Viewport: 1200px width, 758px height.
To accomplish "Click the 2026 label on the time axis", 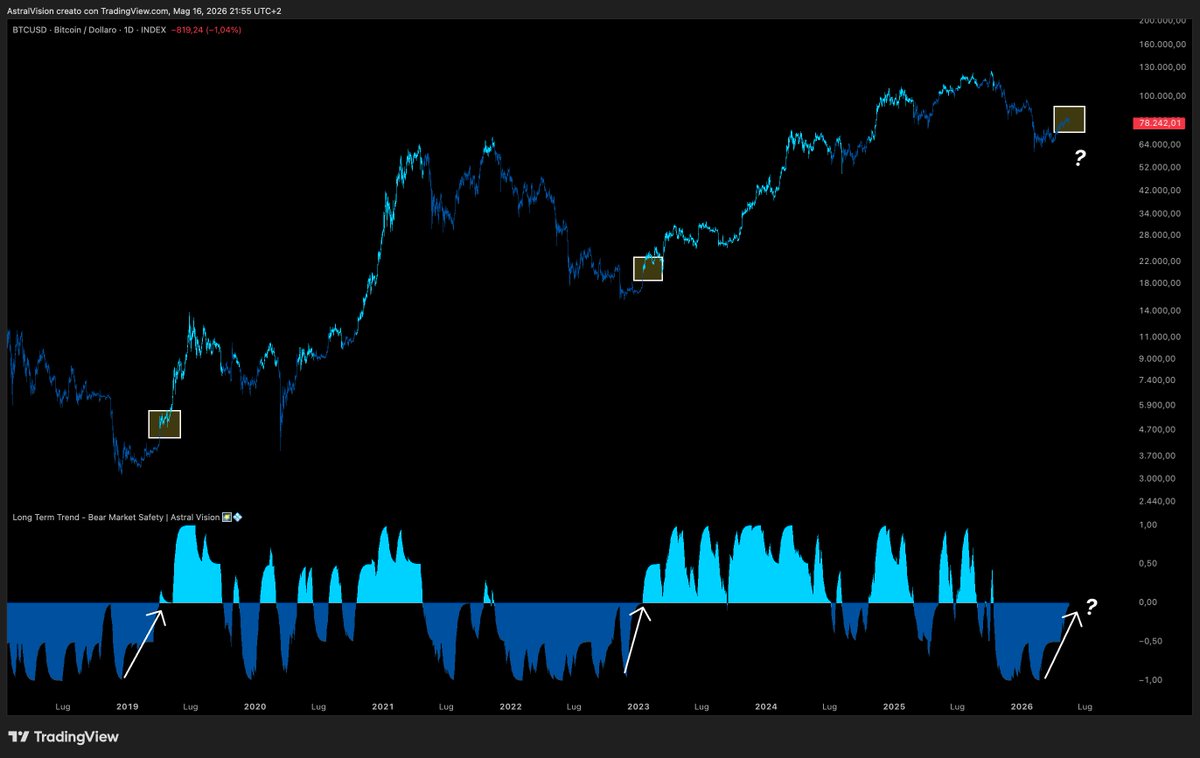I will tap(1022, 706).
